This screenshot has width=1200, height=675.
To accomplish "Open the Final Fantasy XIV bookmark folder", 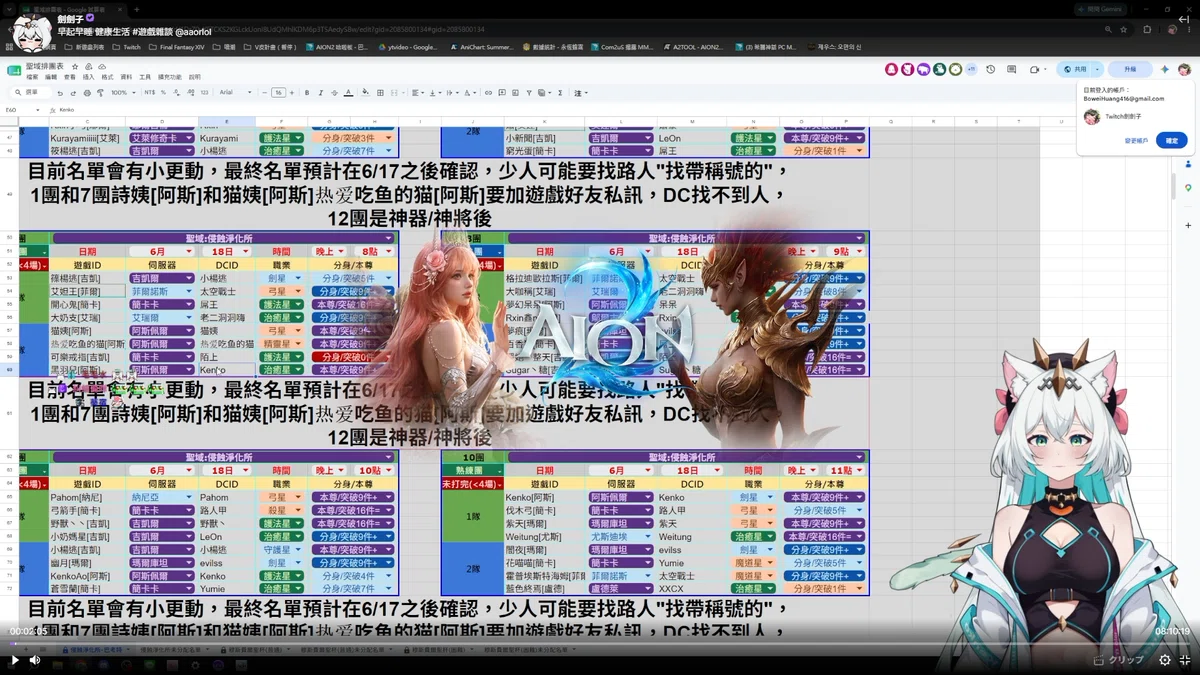I will (x=178, y=47).
